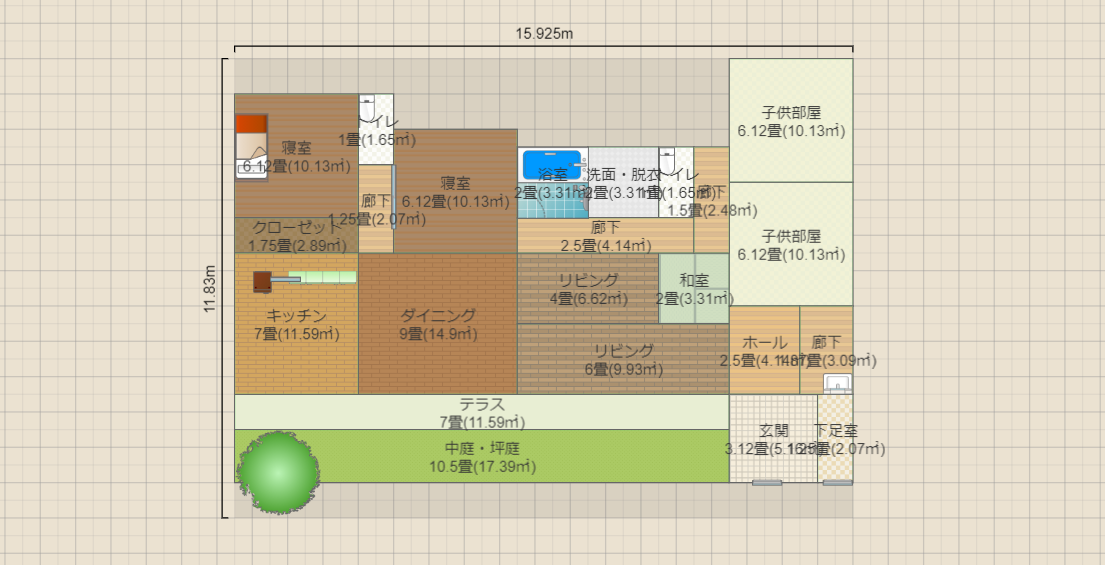Select the ホール 2.5畳 room
Screen dimensions: 1105x565
(x=765, y=350)
